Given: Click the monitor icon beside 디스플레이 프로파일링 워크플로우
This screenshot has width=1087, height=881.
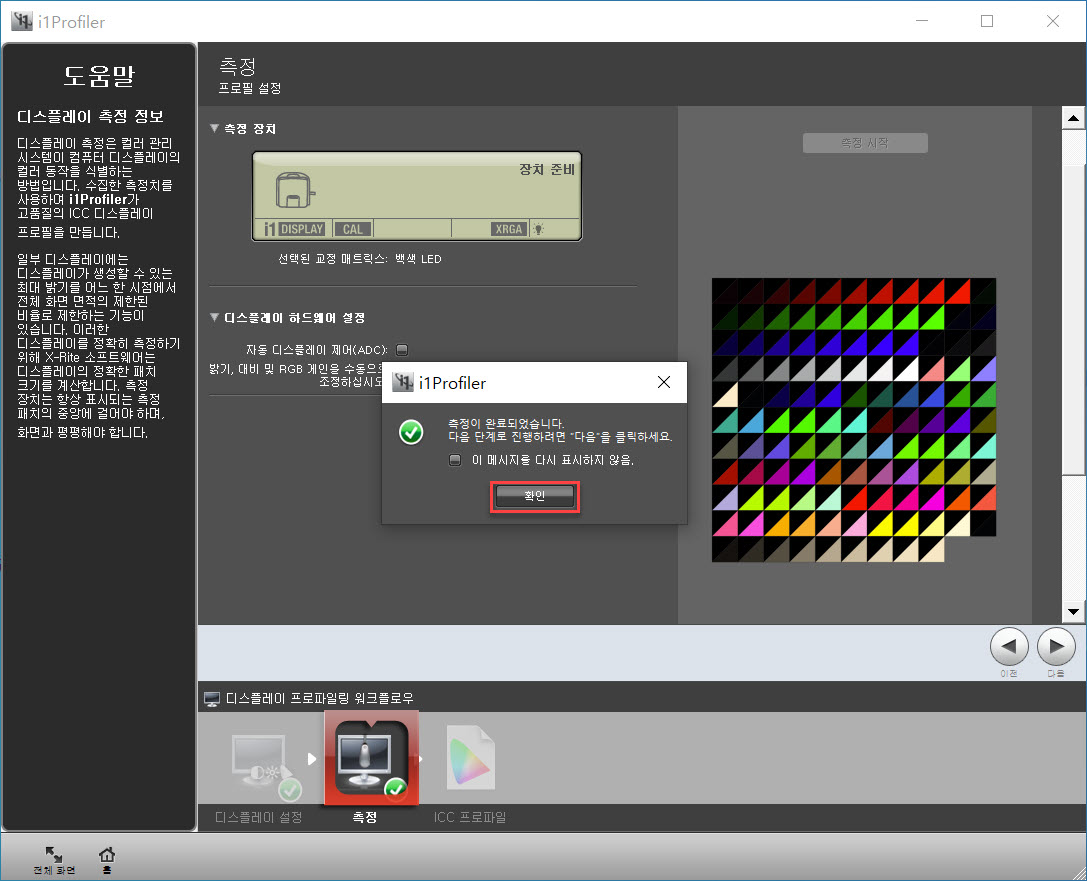Looking at the screenshot, I should [x=212, y=699].
